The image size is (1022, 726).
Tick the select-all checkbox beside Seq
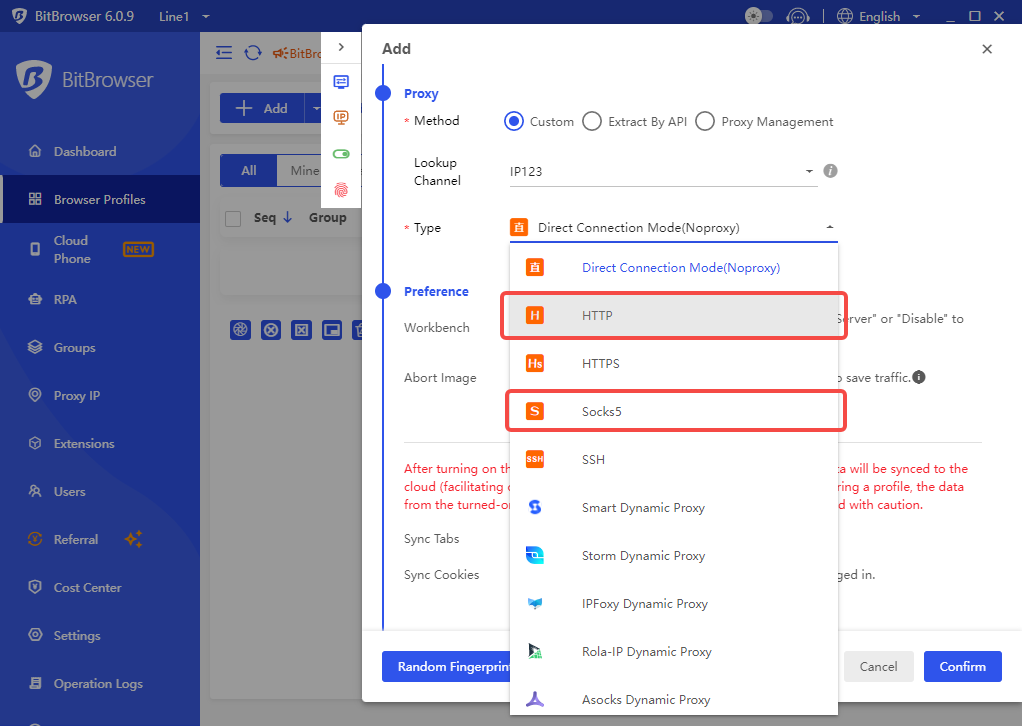(x=233, y=218)
